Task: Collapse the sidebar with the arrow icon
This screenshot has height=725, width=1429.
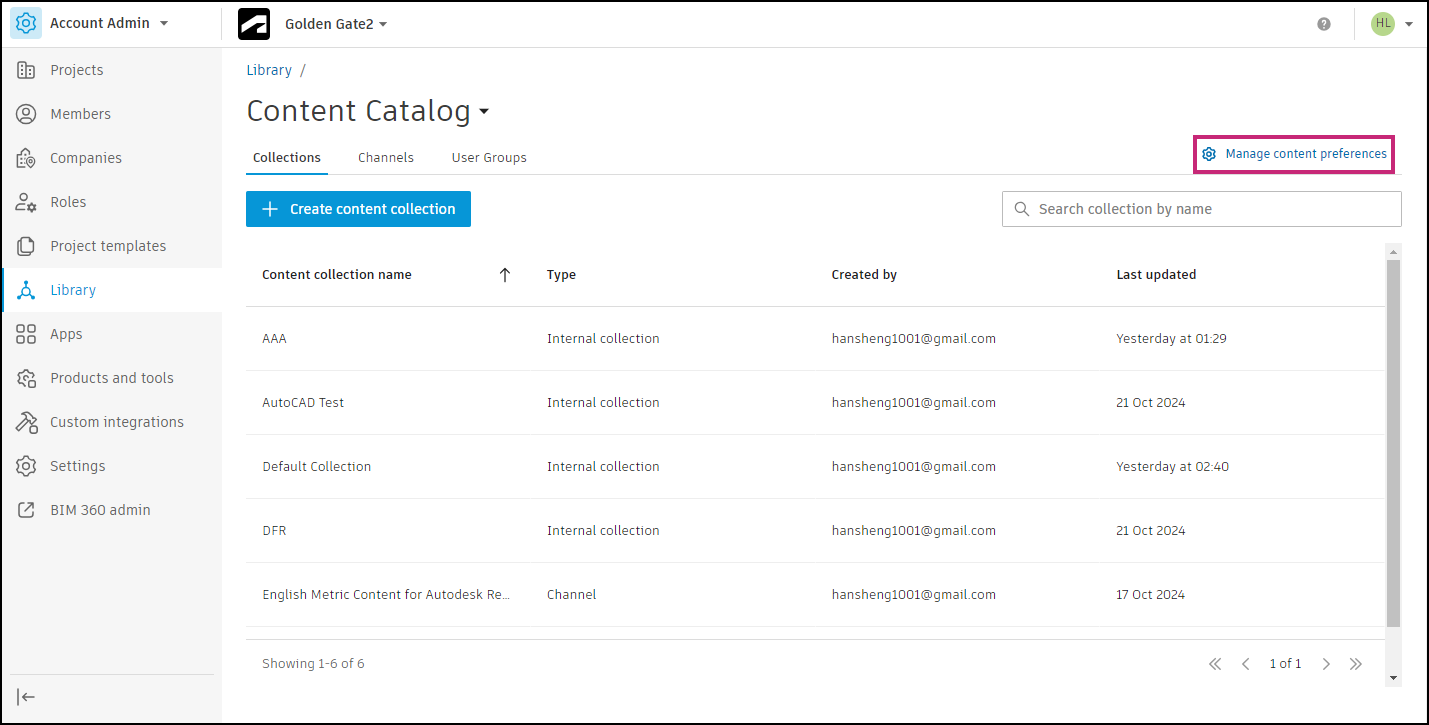Action: 27,697
